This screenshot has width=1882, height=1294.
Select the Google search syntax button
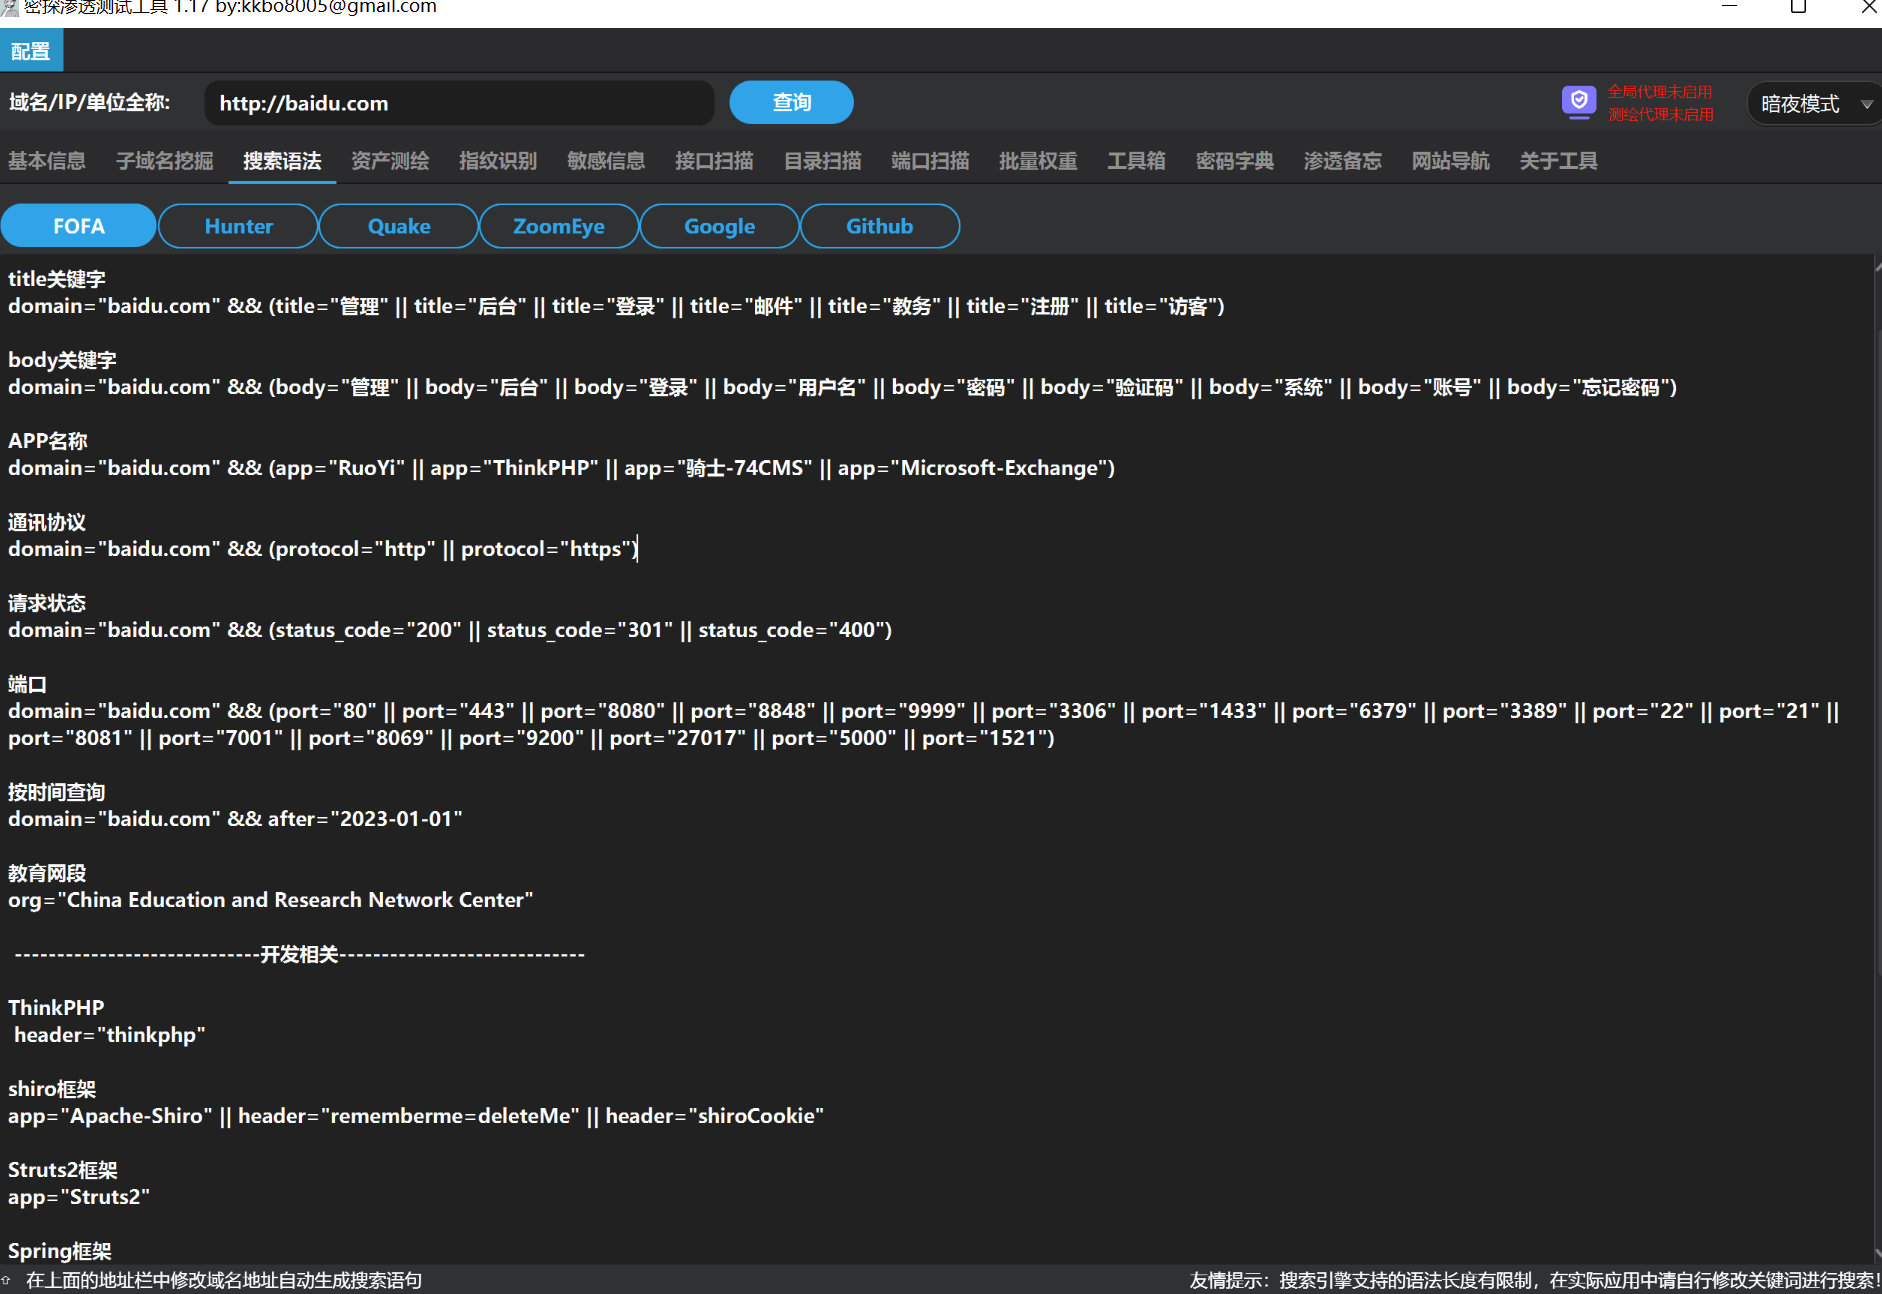point(719,226)
